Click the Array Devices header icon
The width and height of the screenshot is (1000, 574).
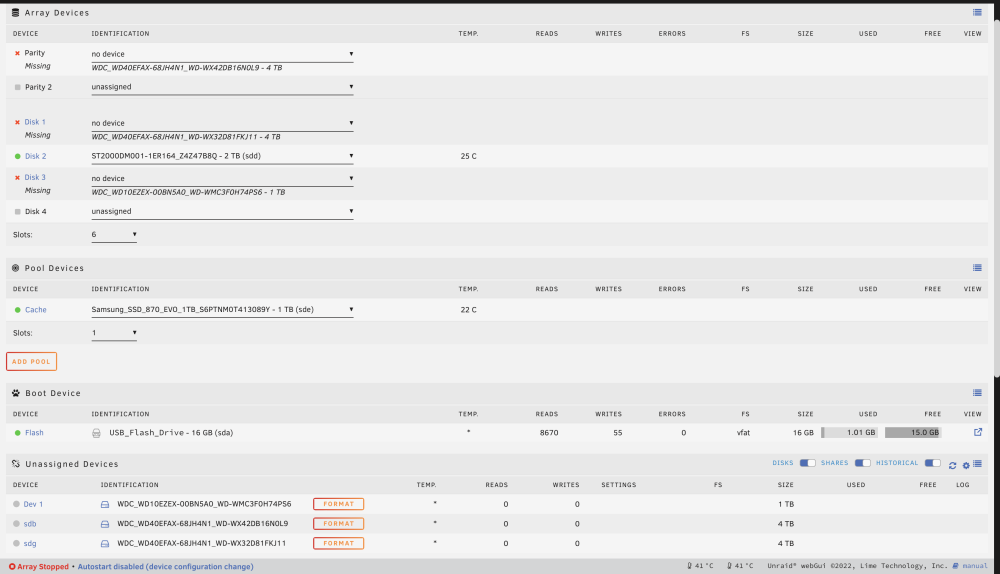pyautogui.click(x=15, y=12)
